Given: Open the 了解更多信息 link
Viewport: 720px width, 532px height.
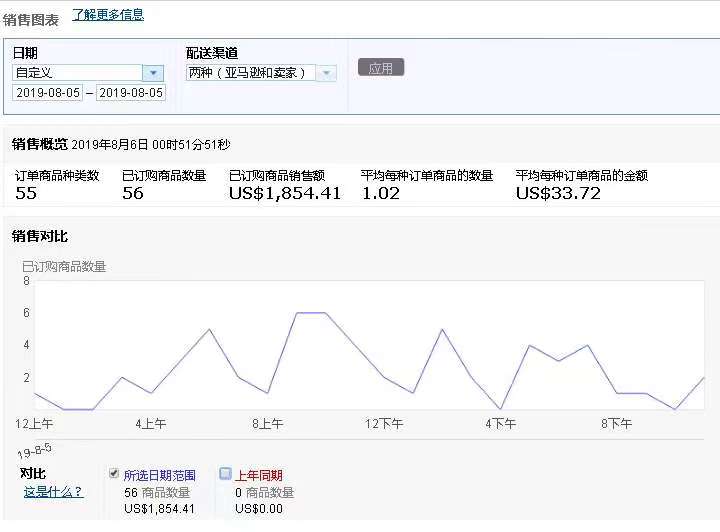Looking at the screenshot, I should tap(108, 15).
